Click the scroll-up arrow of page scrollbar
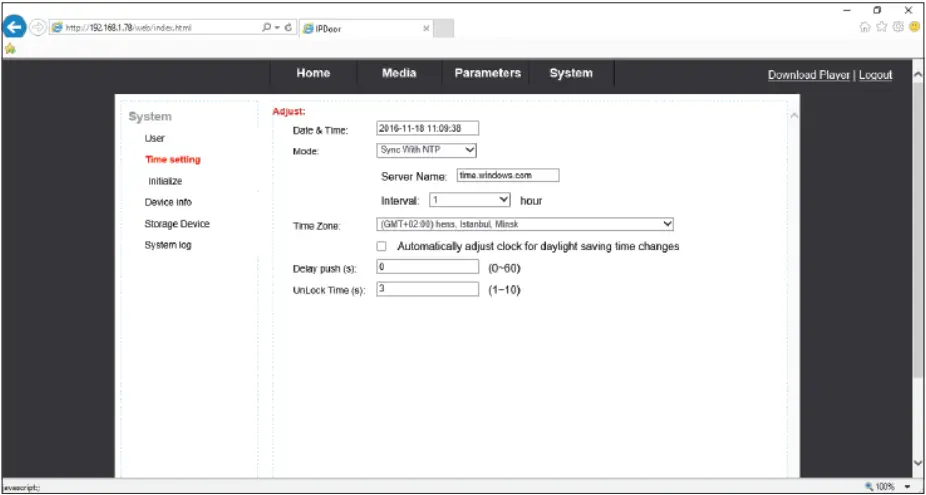The image size is (926, 495). pyautogui.click(x=917, y=75)
